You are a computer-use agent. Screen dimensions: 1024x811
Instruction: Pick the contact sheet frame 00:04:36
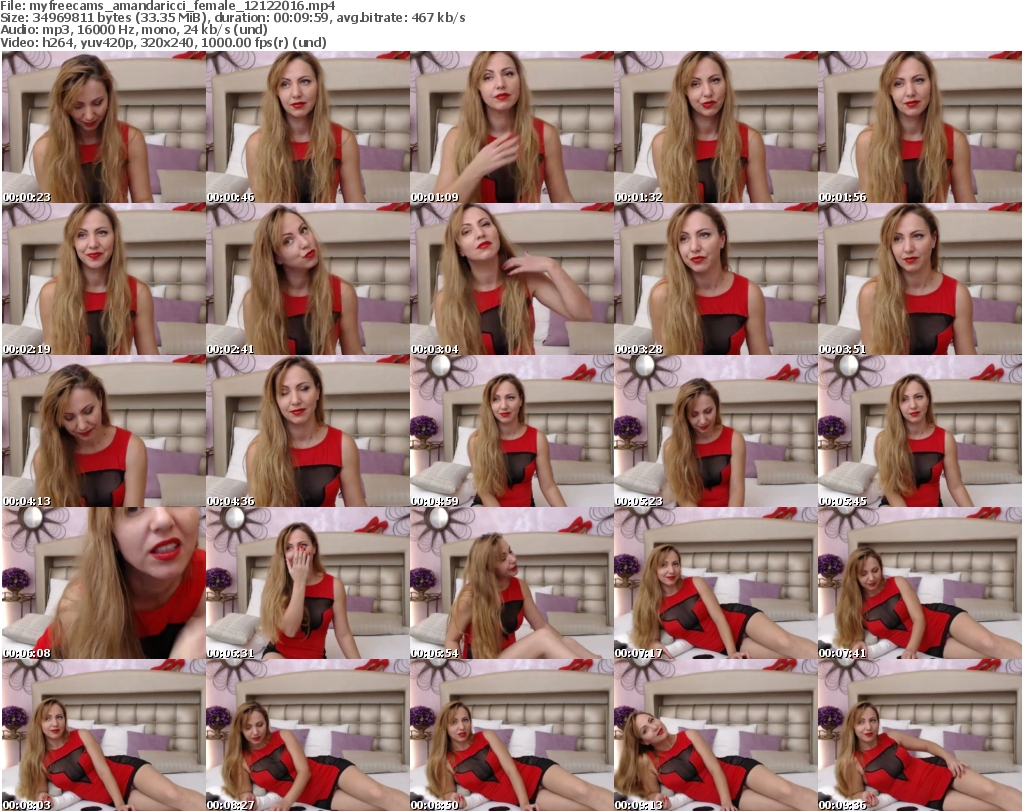(308, 431)
